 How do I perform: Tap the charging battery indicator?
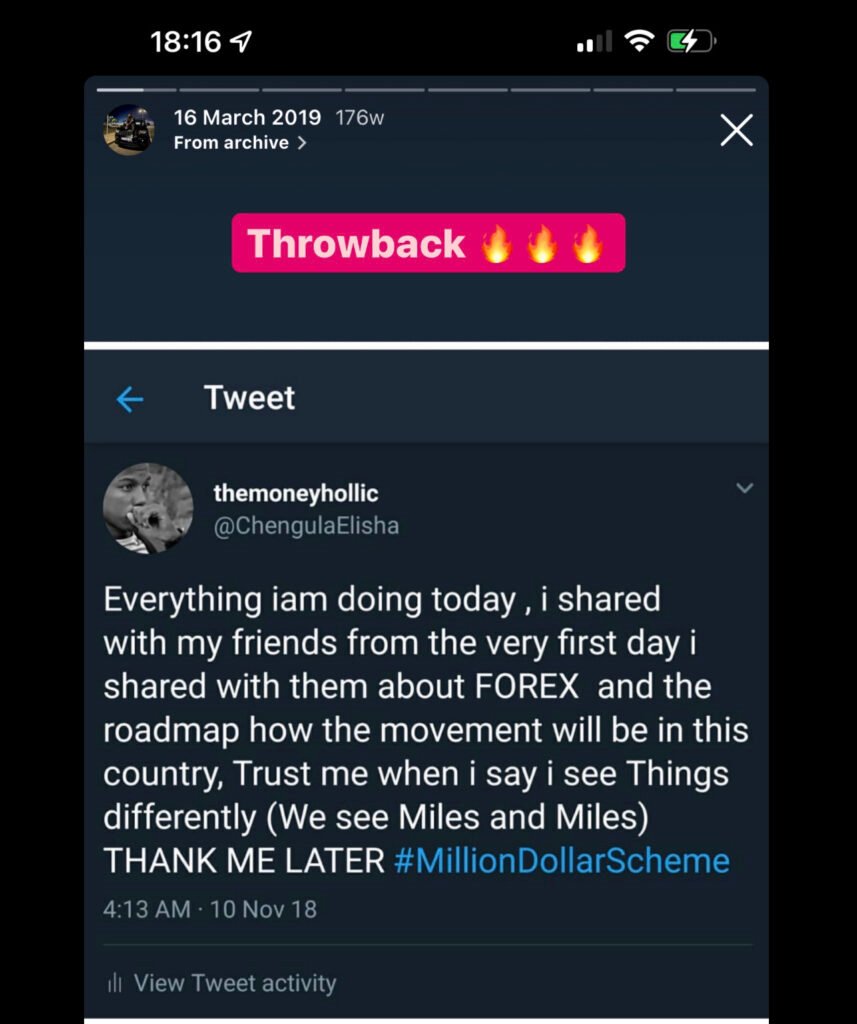tap(692, 41)
